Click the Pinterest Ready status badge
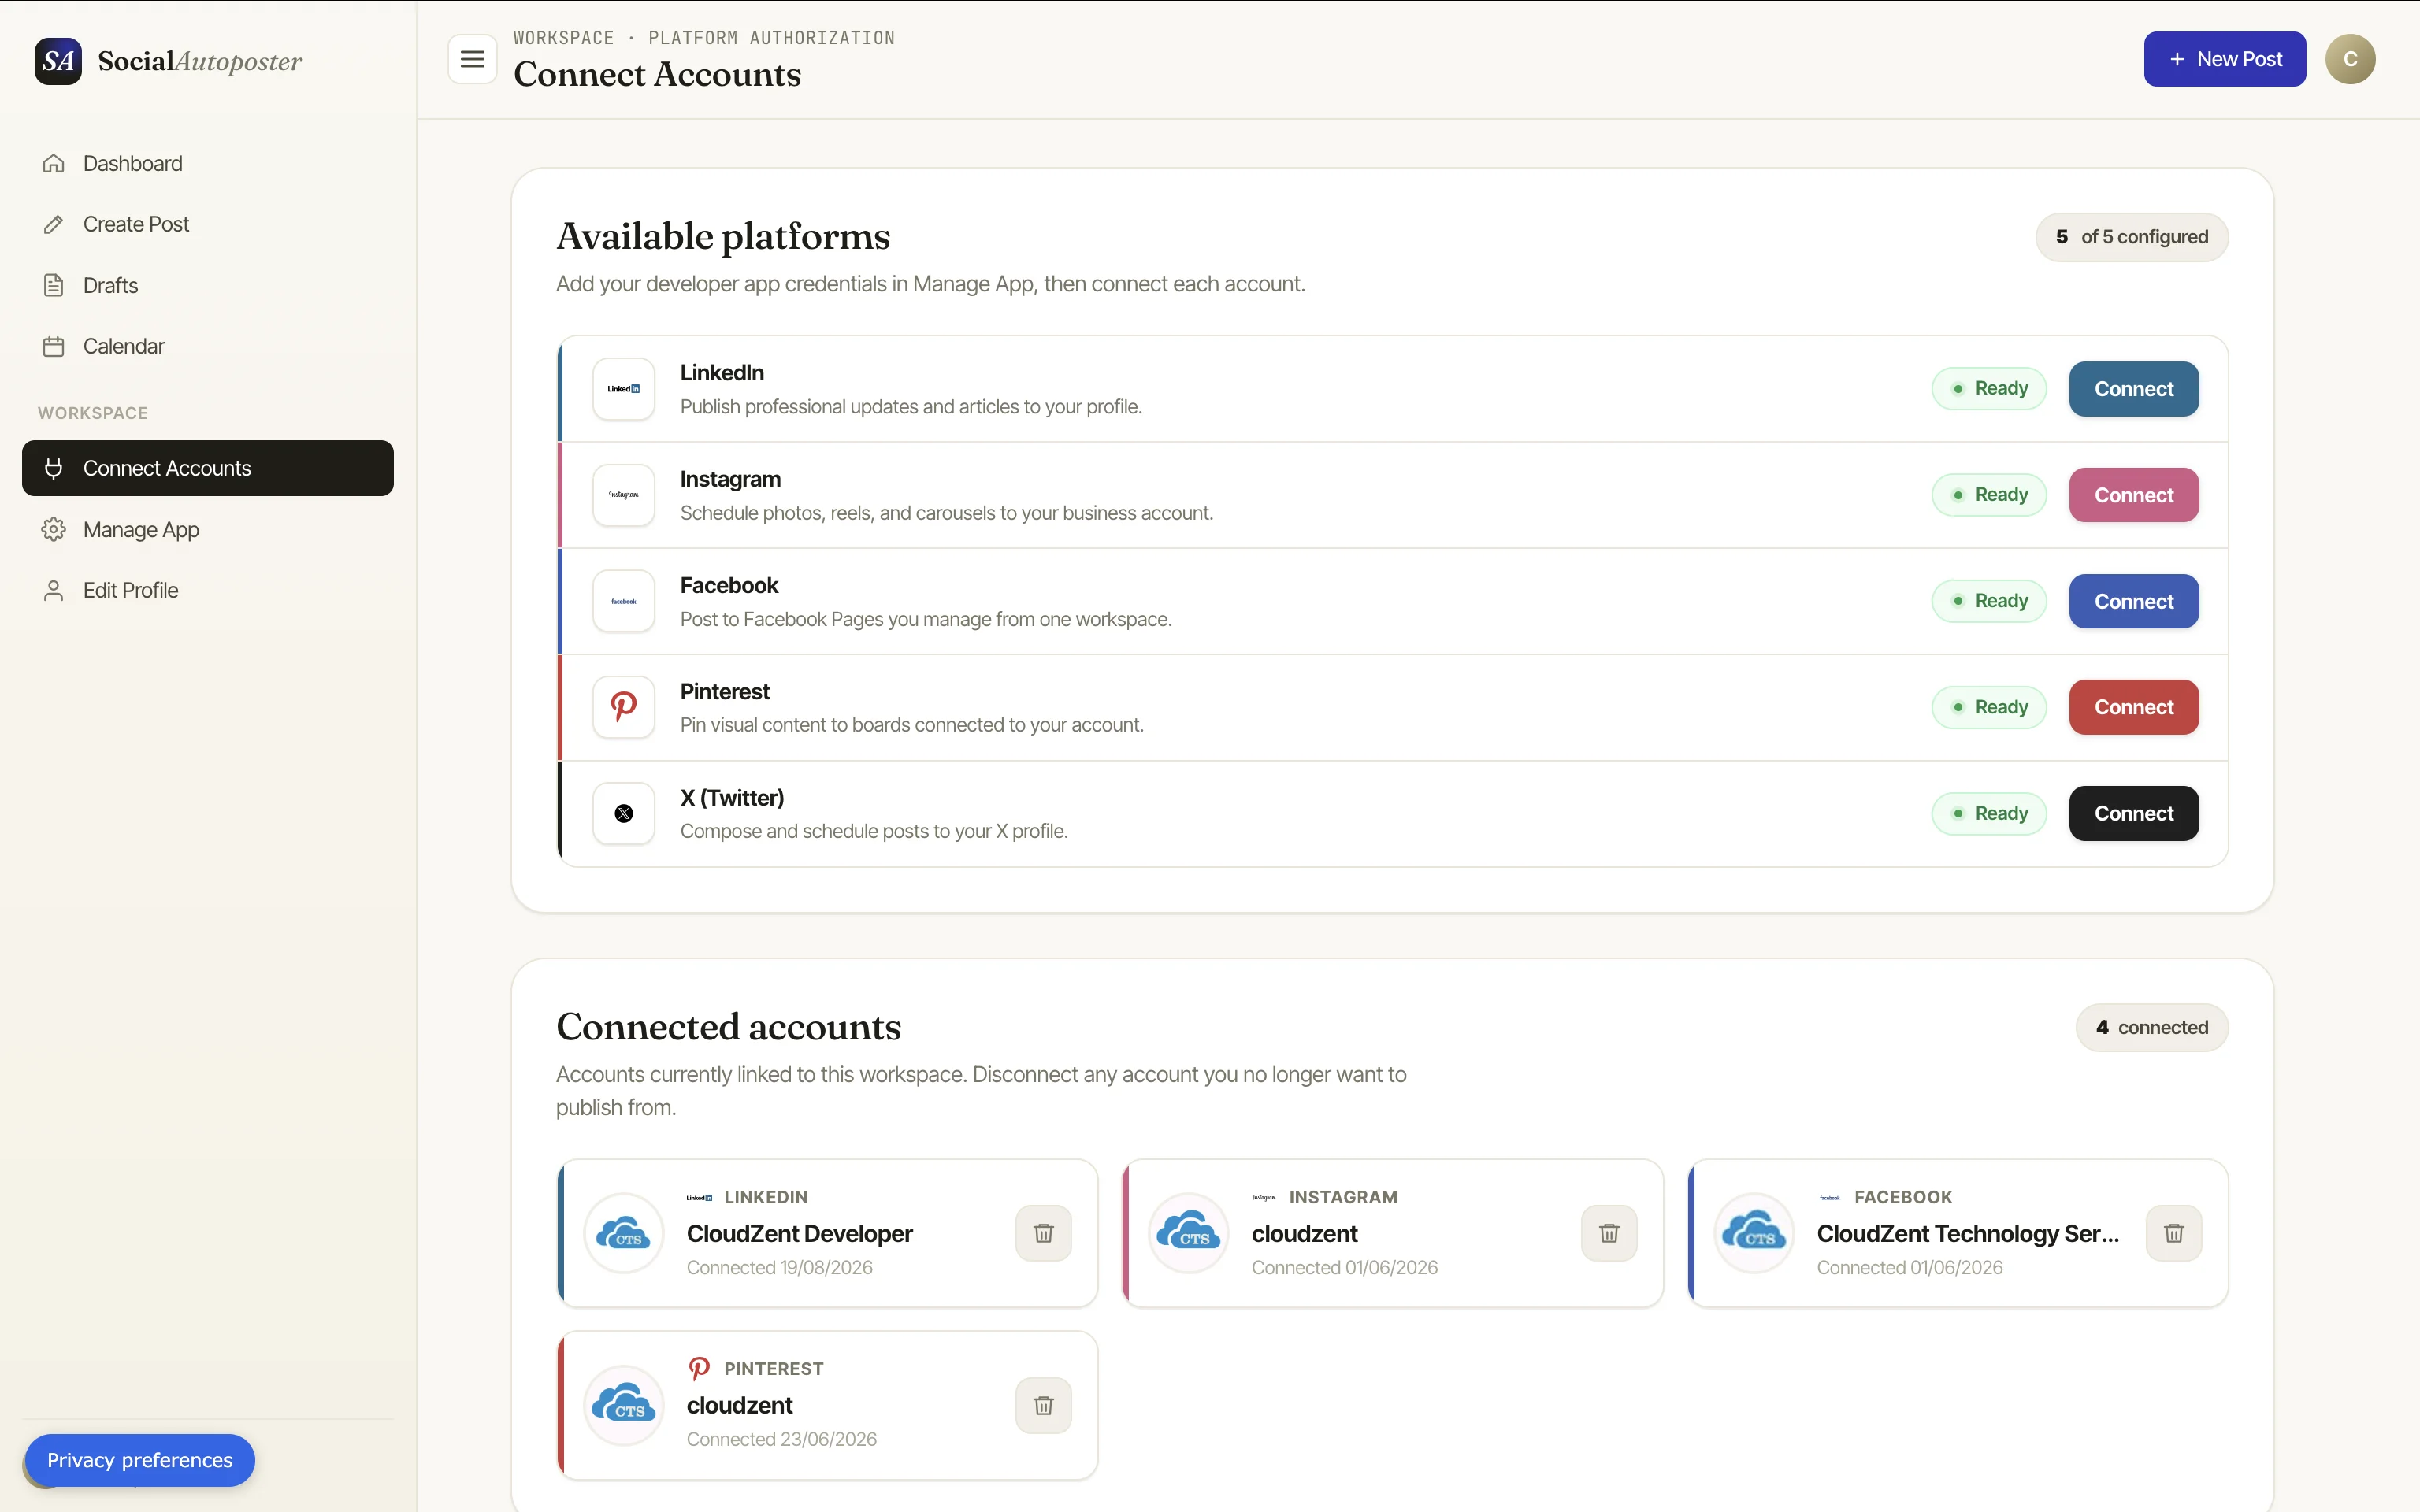This screenshot has height=1512, width=2420. click(1989, 707)
